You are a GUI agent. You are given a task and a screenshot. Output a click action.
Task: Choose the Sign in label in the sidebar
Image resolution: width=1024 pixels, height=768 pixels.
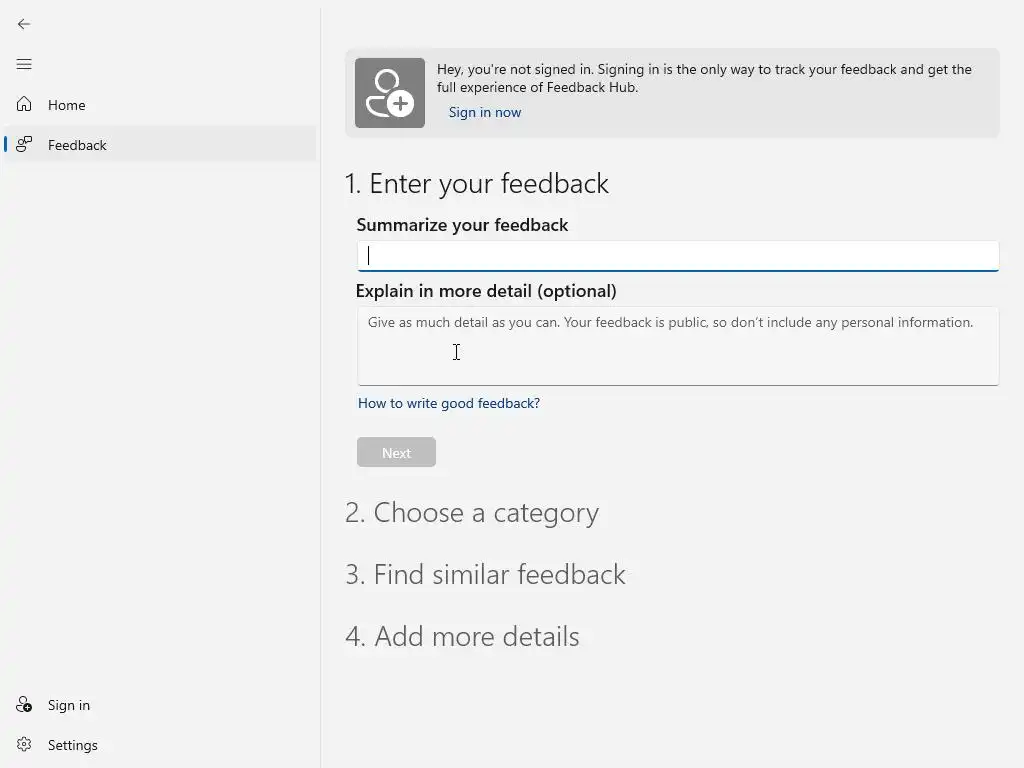69,705
